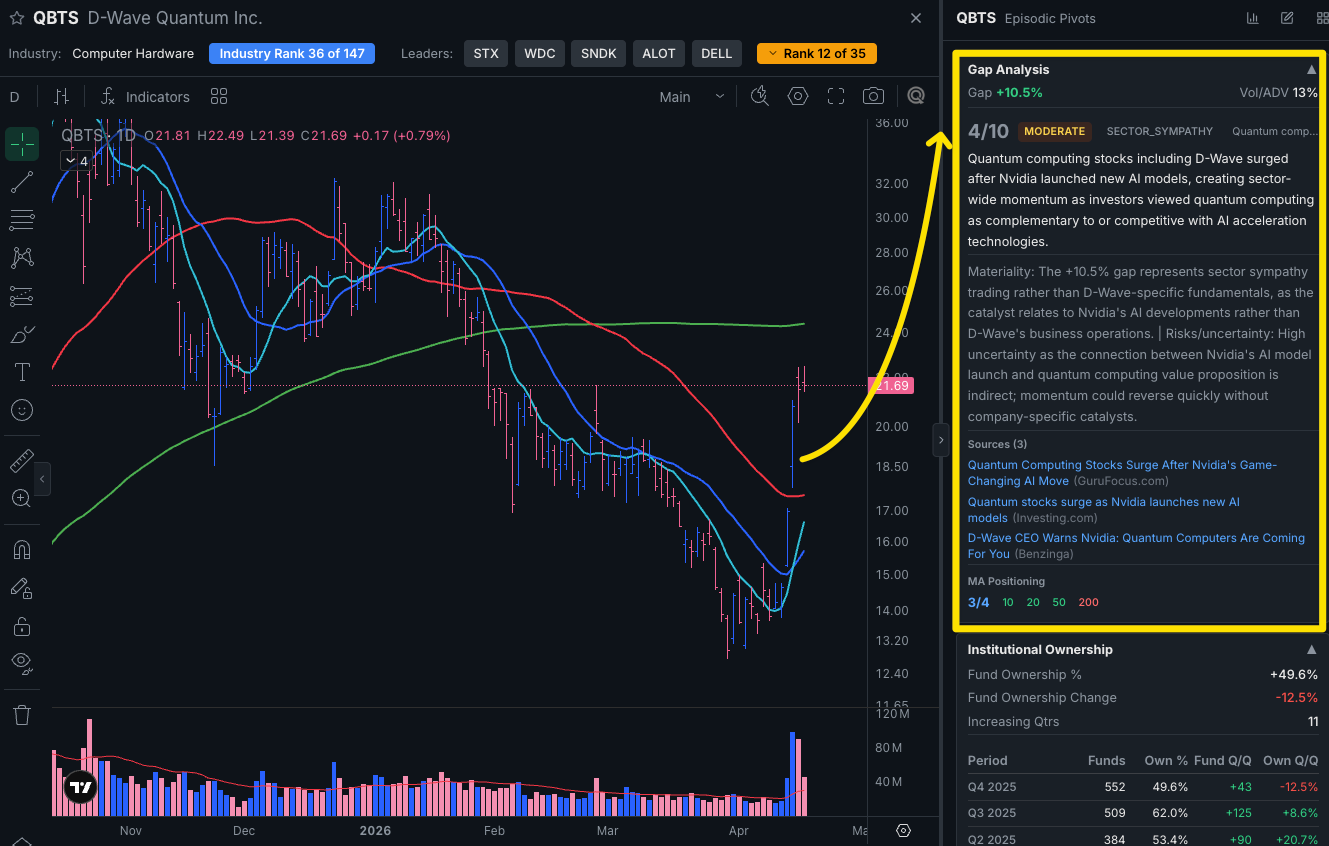Select the patterns drawing tool

(21, 258)
